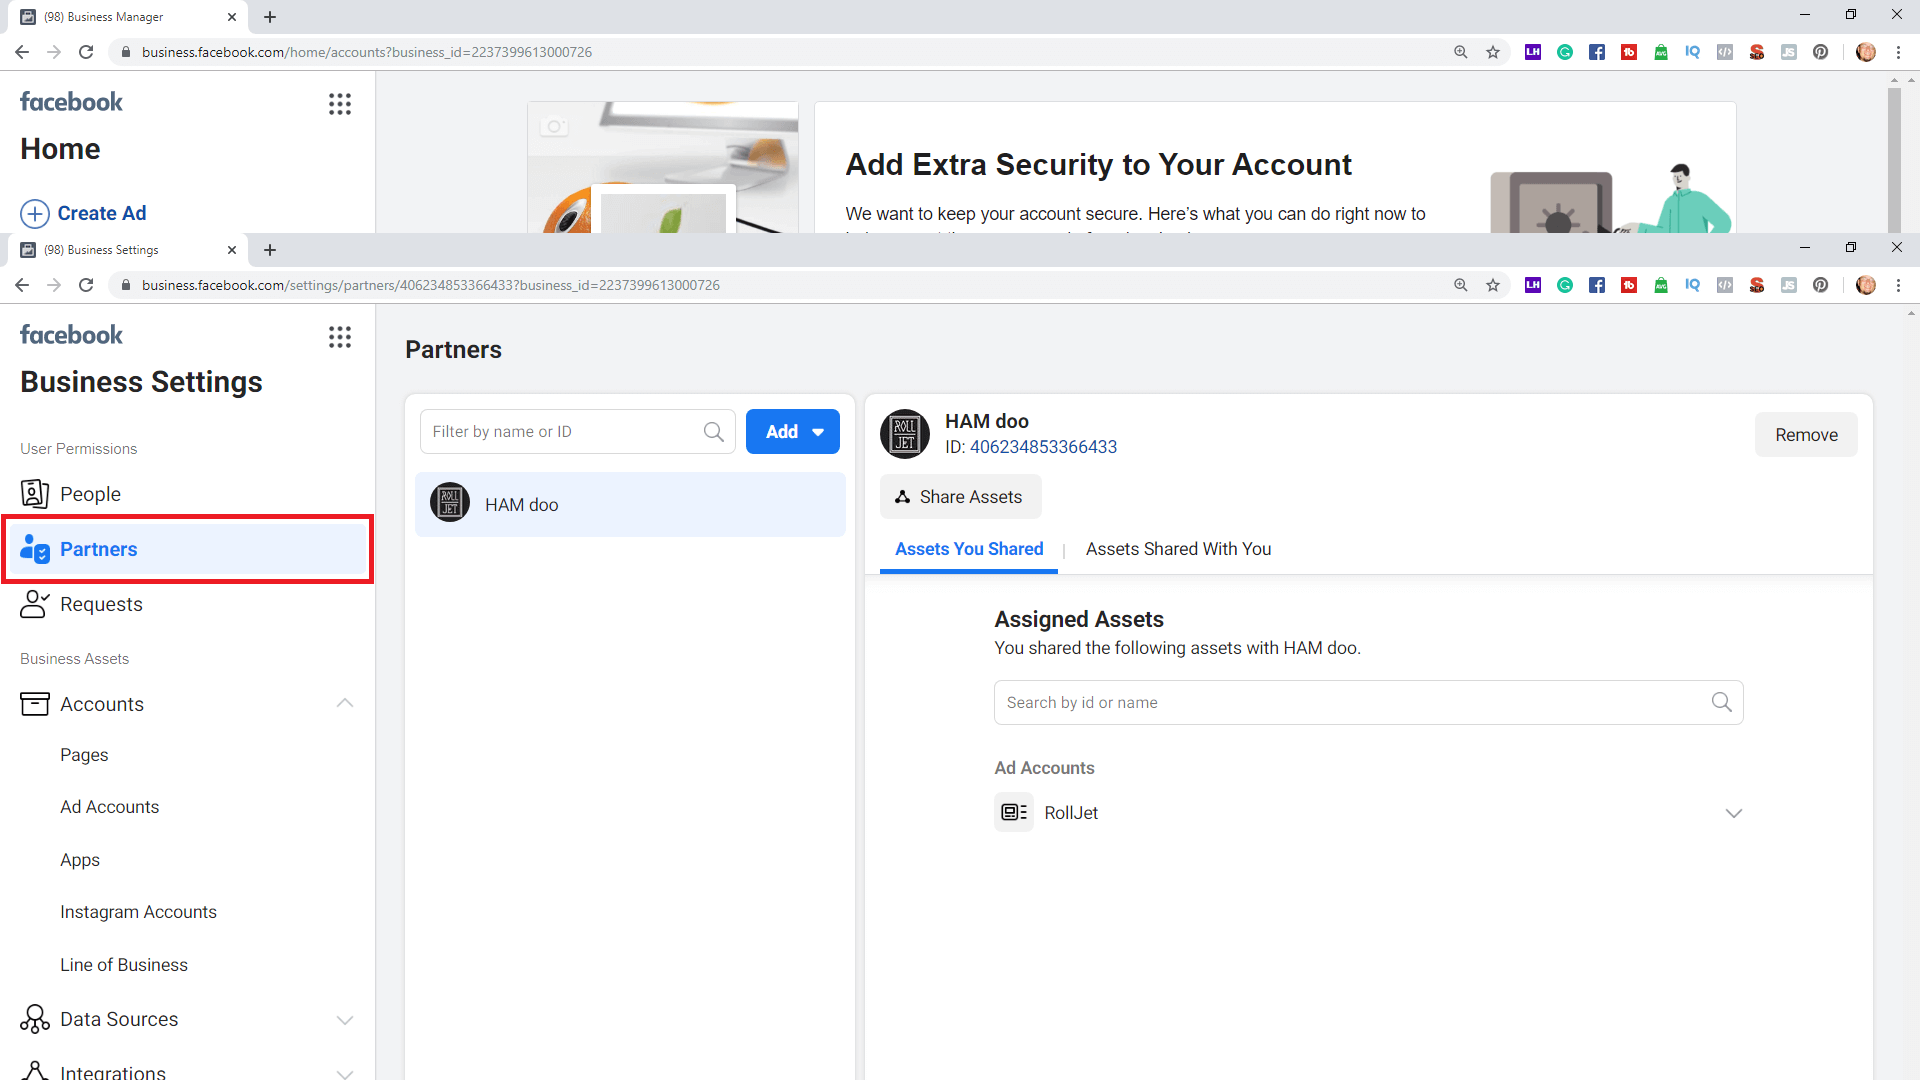Select the Assets You Shared tab
This screenshot has height=1080, width=1920.
pyautogui.click(x=968, y=549)
